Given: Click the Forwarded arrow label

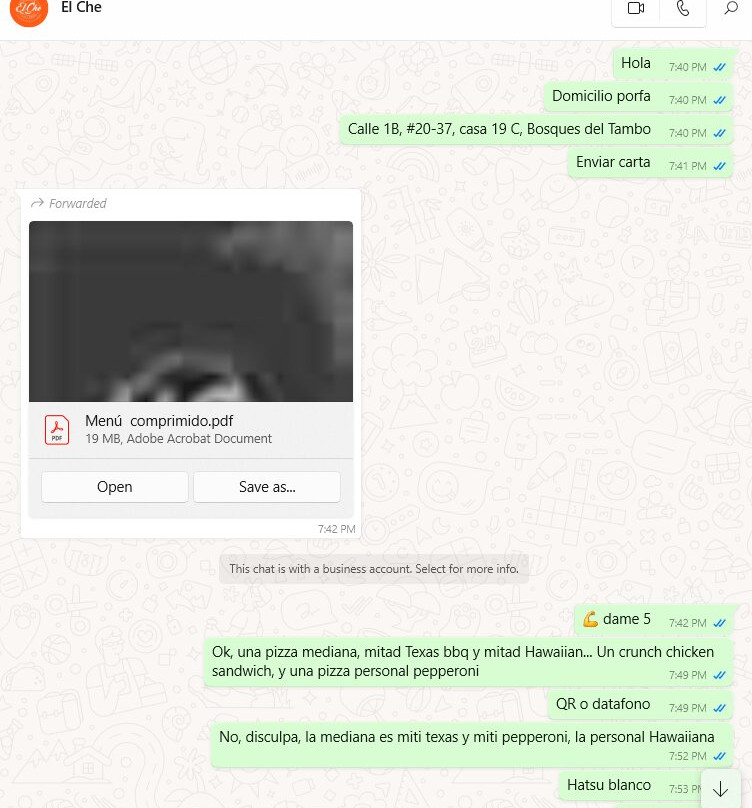Looking at the screenshot, I should point(69,204).
